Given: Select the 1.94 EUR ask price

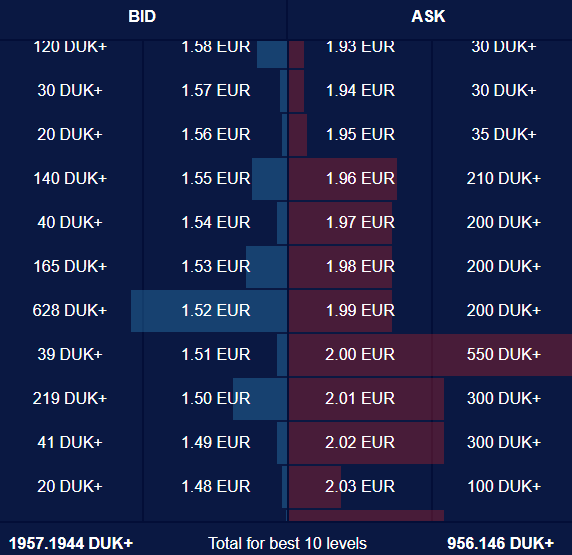Looking at the screenshot, I should point(360,90).
